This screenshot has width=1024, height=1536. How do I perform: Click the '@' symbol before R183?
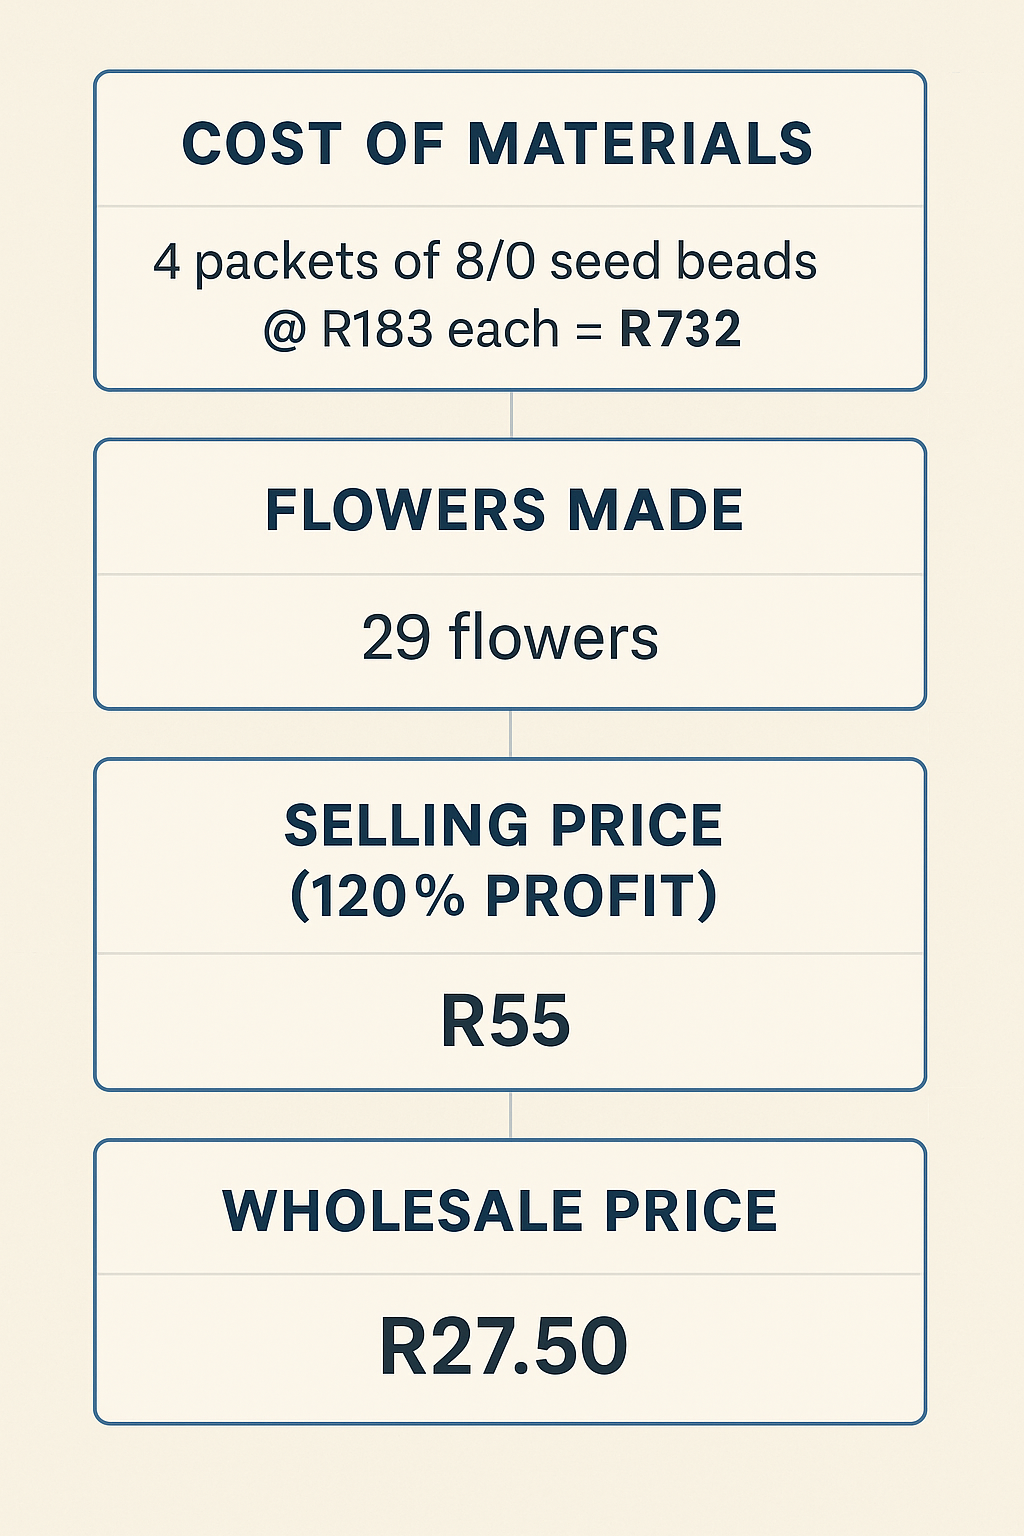(x=285, y=330)
